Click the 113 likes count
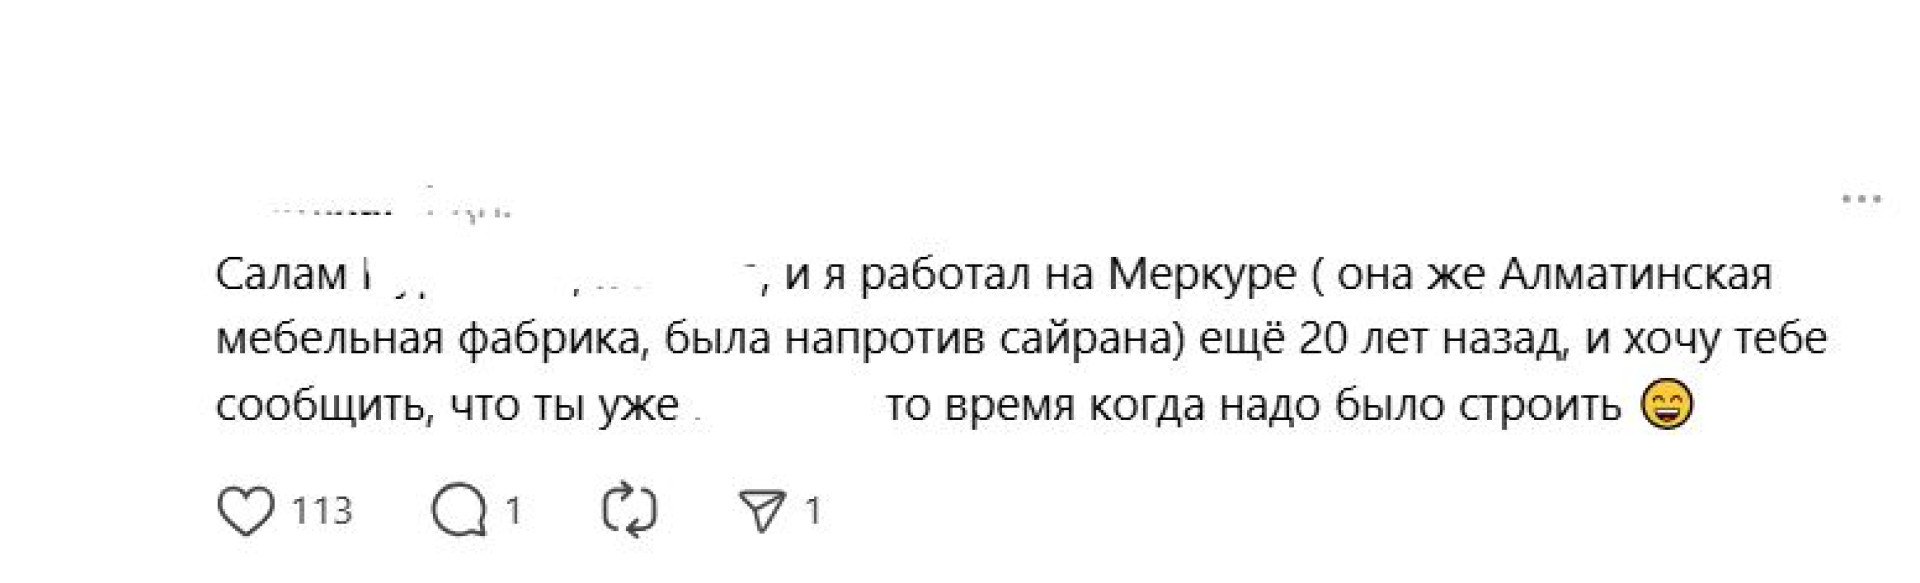Screen dimensions: 1920x583 (322, 511)
